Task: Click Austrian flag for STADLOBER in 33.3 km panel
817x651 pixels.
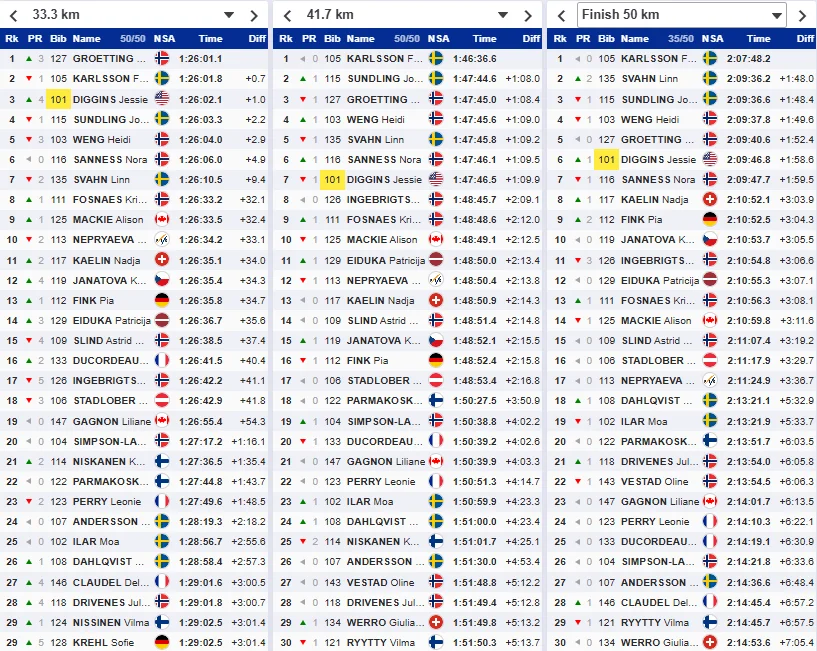Action: [162, 400]
